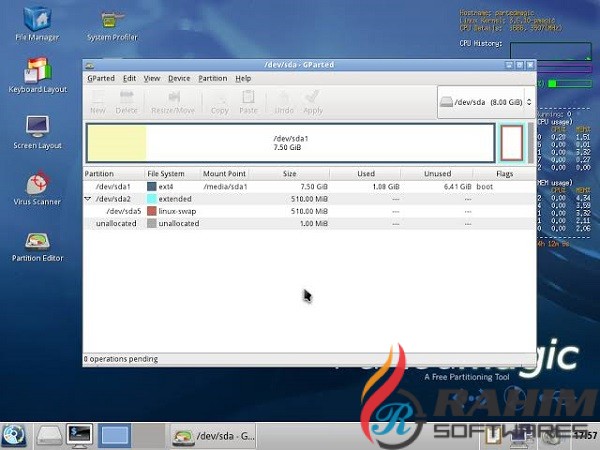
Task: Select the linux-swap block in disk map
Action: point(512,143)
